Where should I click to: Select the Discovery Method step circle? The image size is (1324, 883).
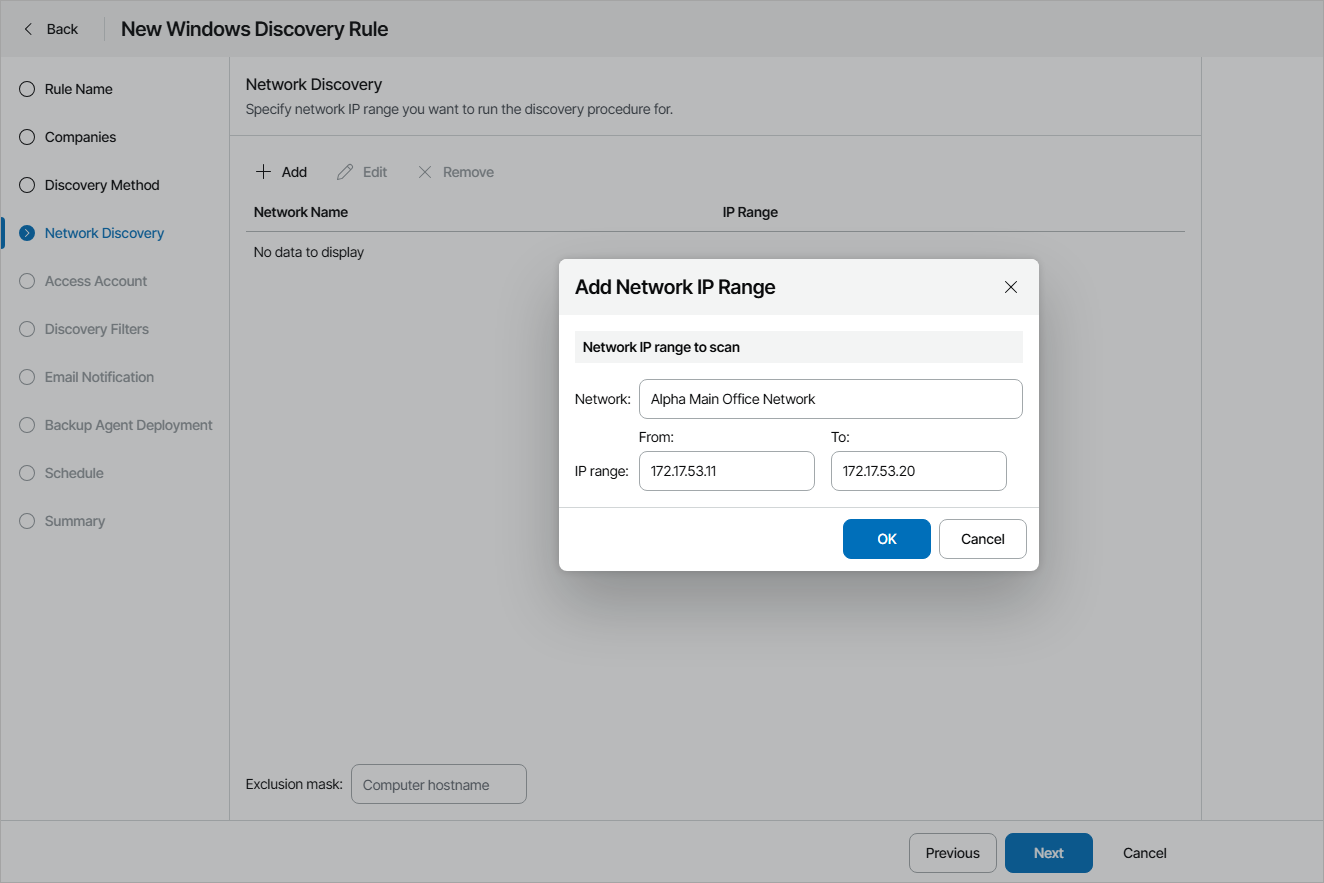pyautogui.click(x=26, y=184)
